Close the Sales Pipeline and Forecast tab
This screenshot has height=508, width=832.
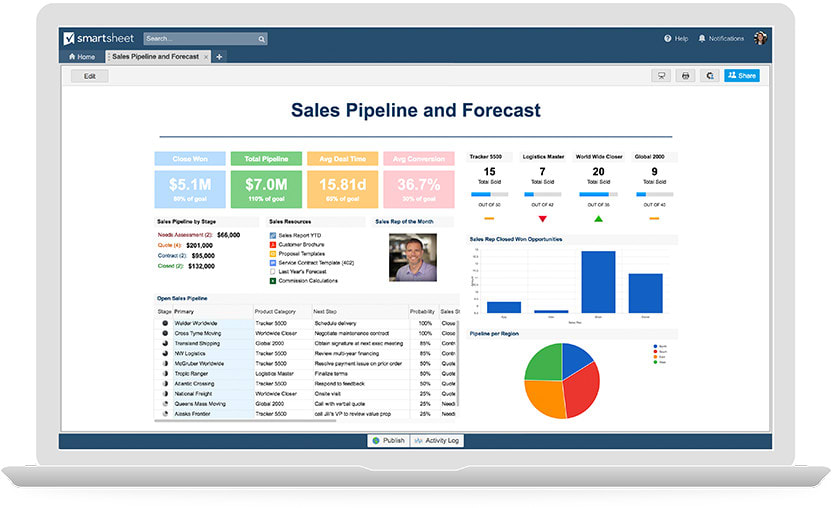click(206, 57)
